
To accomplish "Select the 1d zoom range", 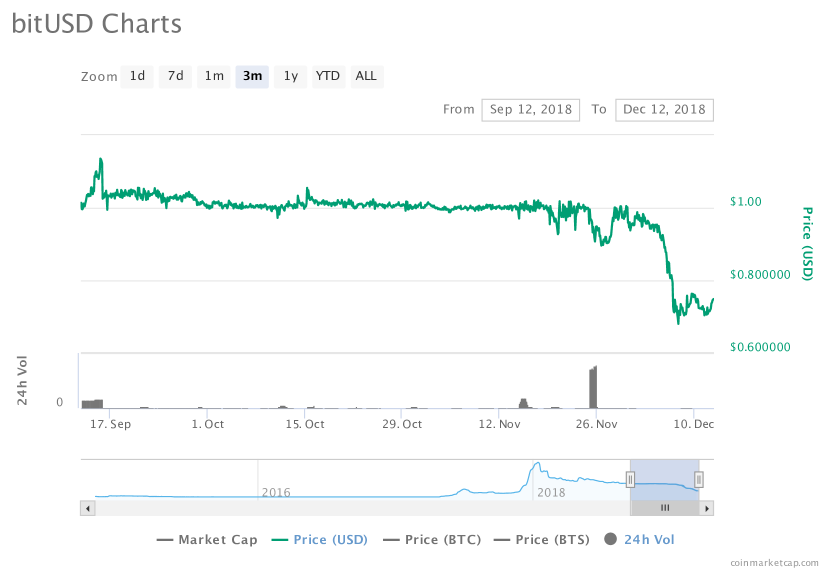I will 137,76.
